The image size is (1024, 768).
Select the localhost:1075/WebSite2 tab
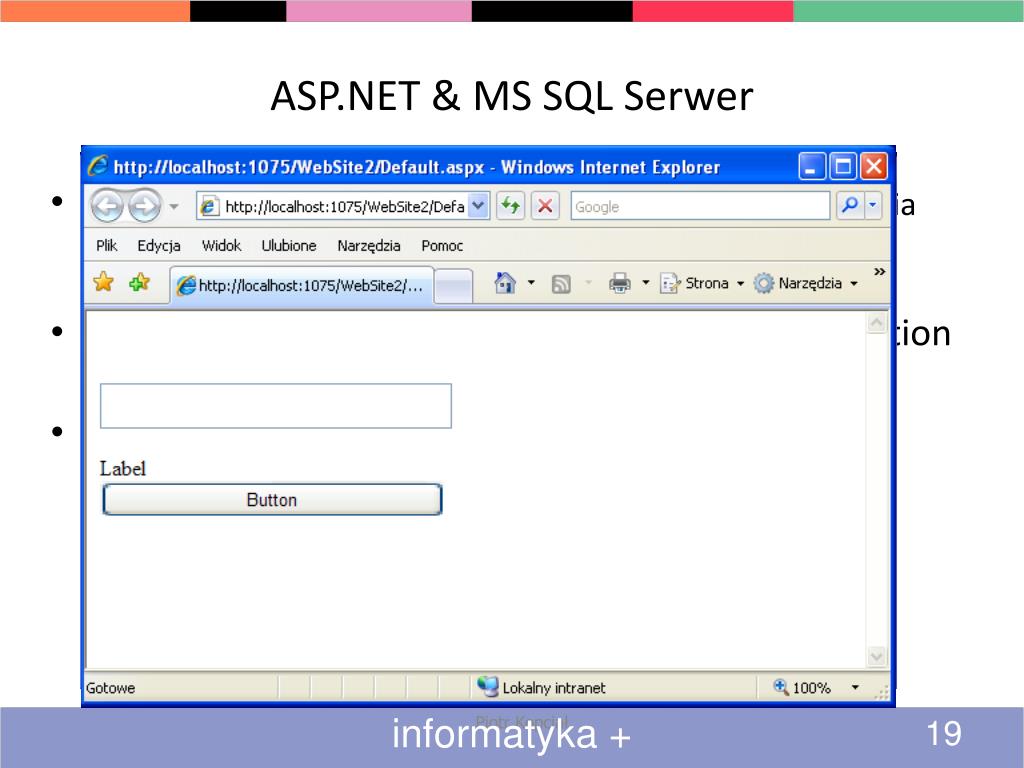pyautogui.click(x=302, y=285)
